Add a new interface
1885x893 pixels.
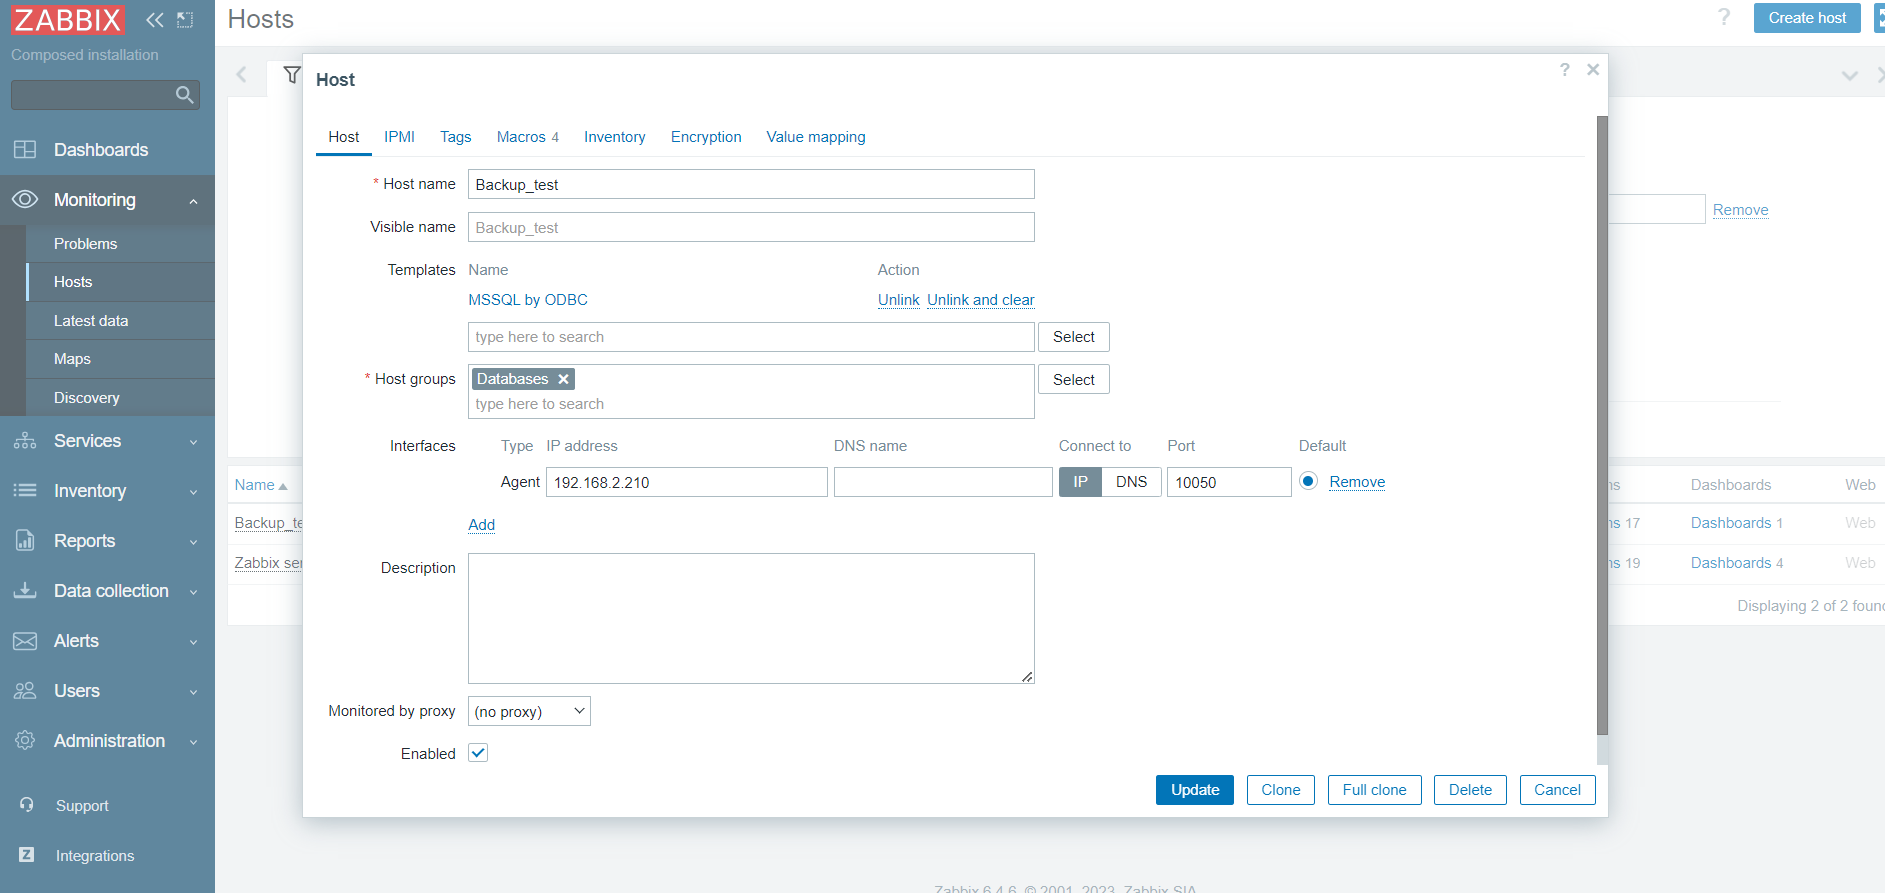tap(481, 525)
